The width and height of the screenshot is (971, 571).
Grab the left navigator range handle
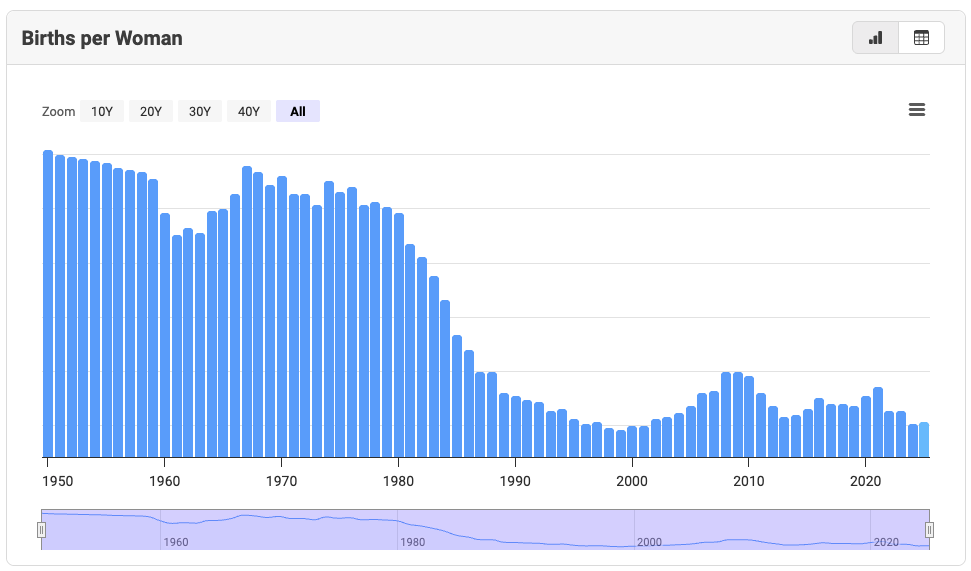point(41,530)
